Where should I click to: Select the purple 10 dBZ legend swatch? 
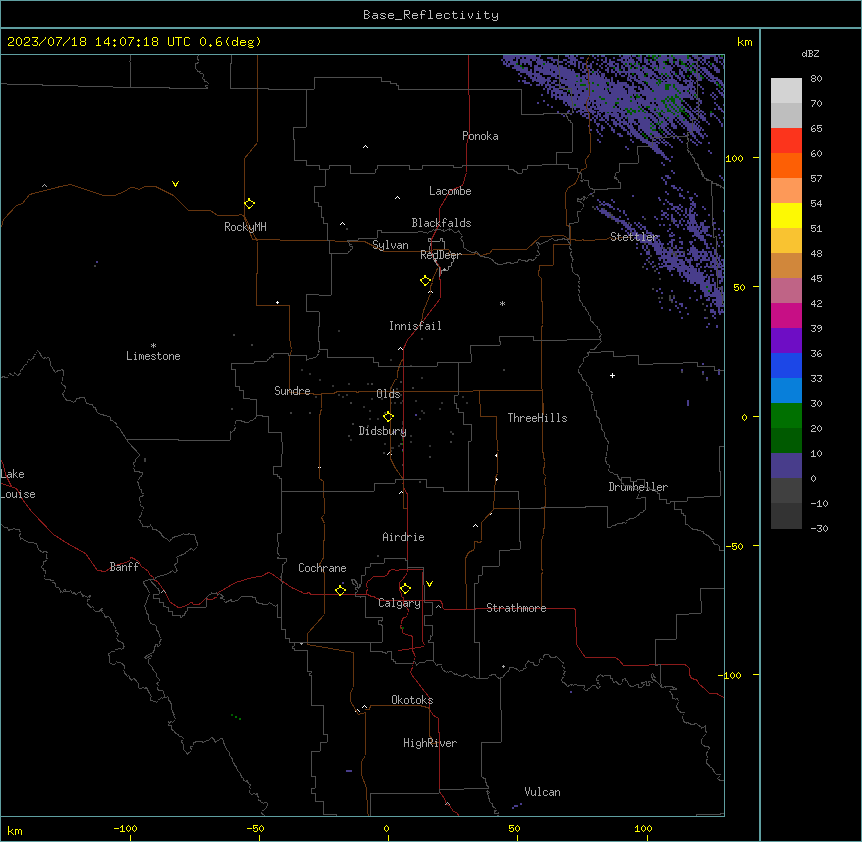pos(786,466)
